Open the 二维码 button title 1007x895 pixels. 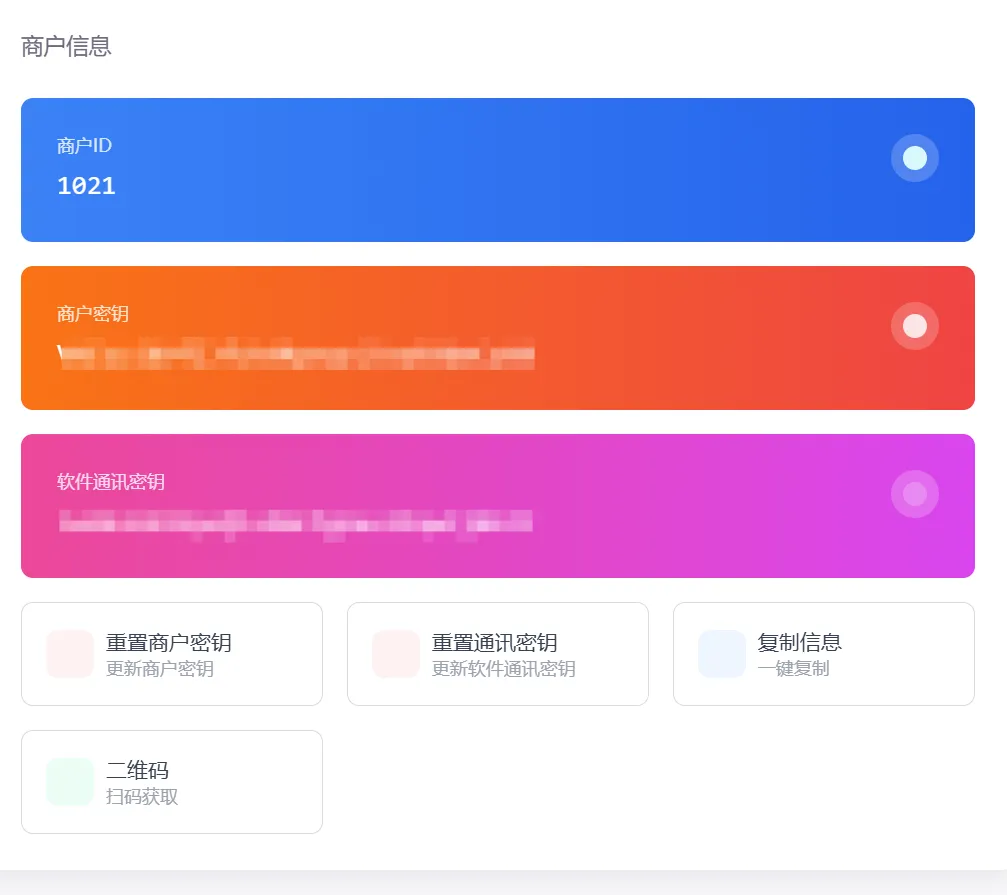(x=137, y=770)
